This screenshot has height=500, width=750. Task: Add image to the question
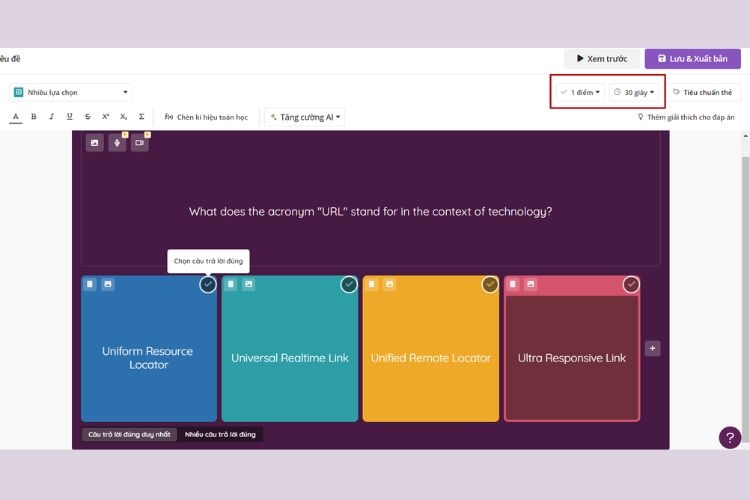[x=95, y=143]
